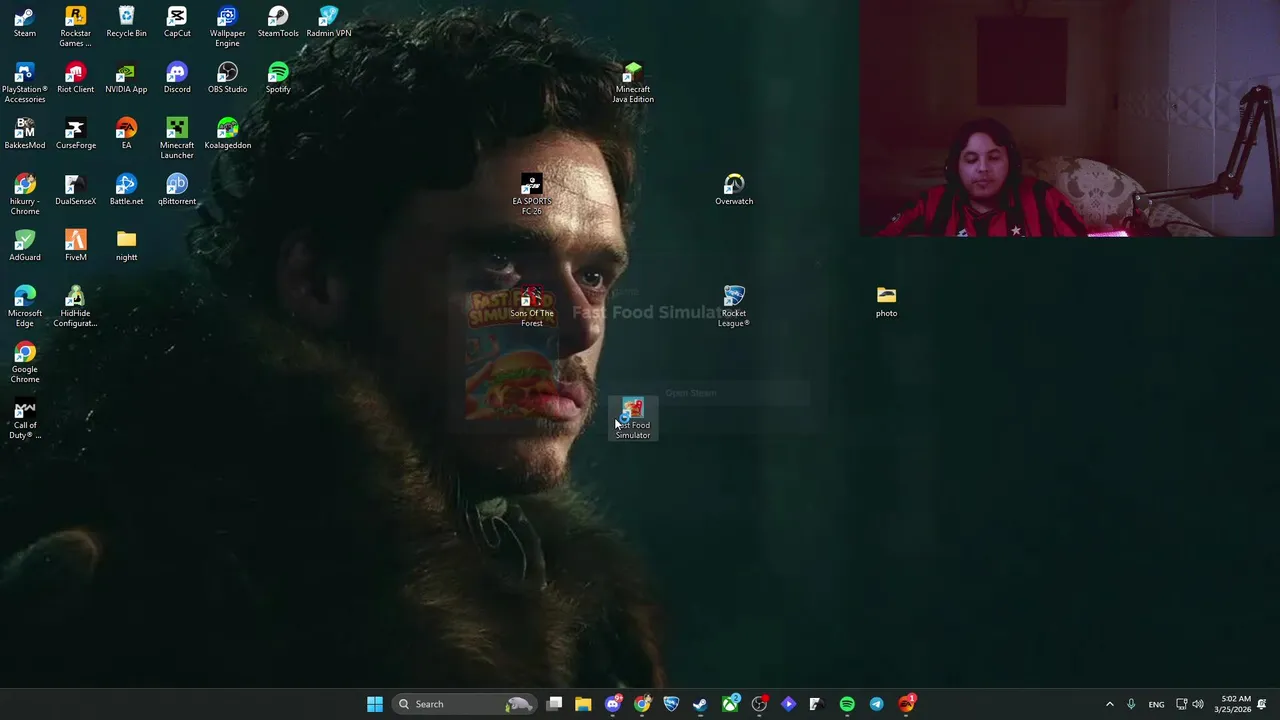Select the AdGuard desktop shortcut
Viewport: 1280px width, 720px height.
25,246
